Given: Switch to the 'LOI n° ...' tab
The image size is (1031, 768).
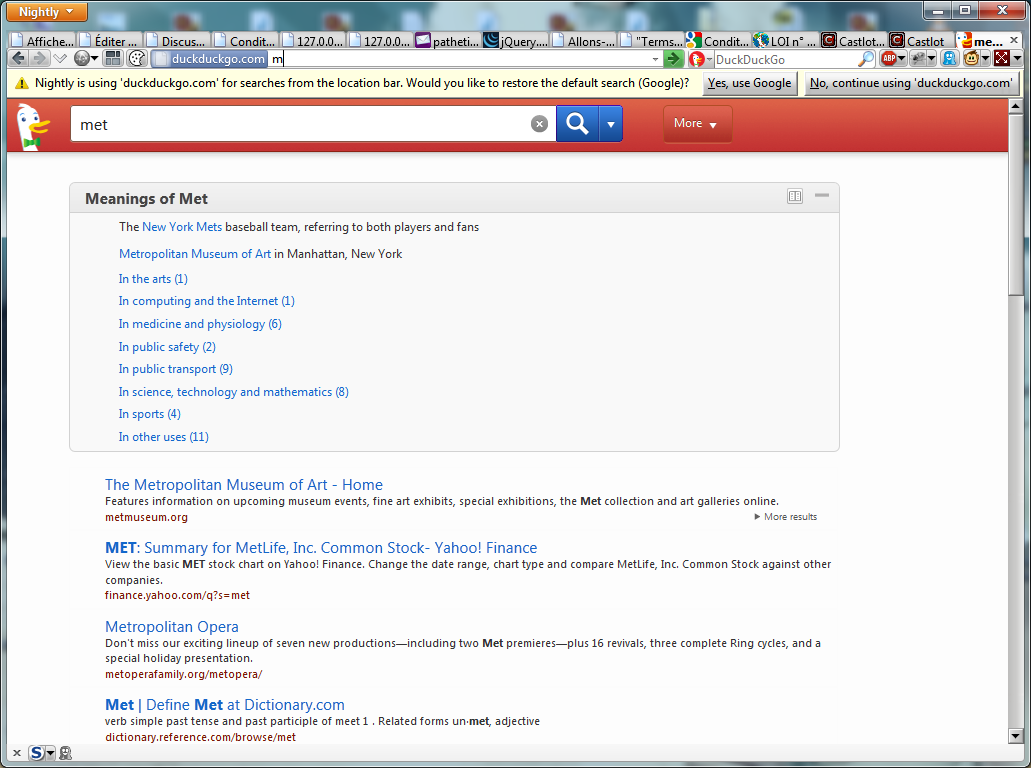Looking at the screenshot, I should pos(785,41).
